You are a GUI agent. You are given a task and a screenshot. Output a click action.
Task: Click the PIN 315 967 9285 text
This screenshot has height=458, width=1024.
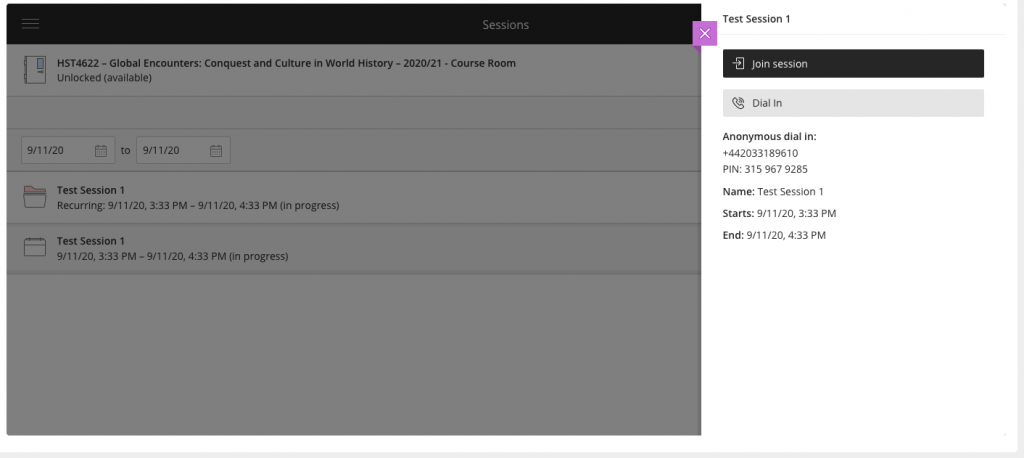click(x=765, y=169)
